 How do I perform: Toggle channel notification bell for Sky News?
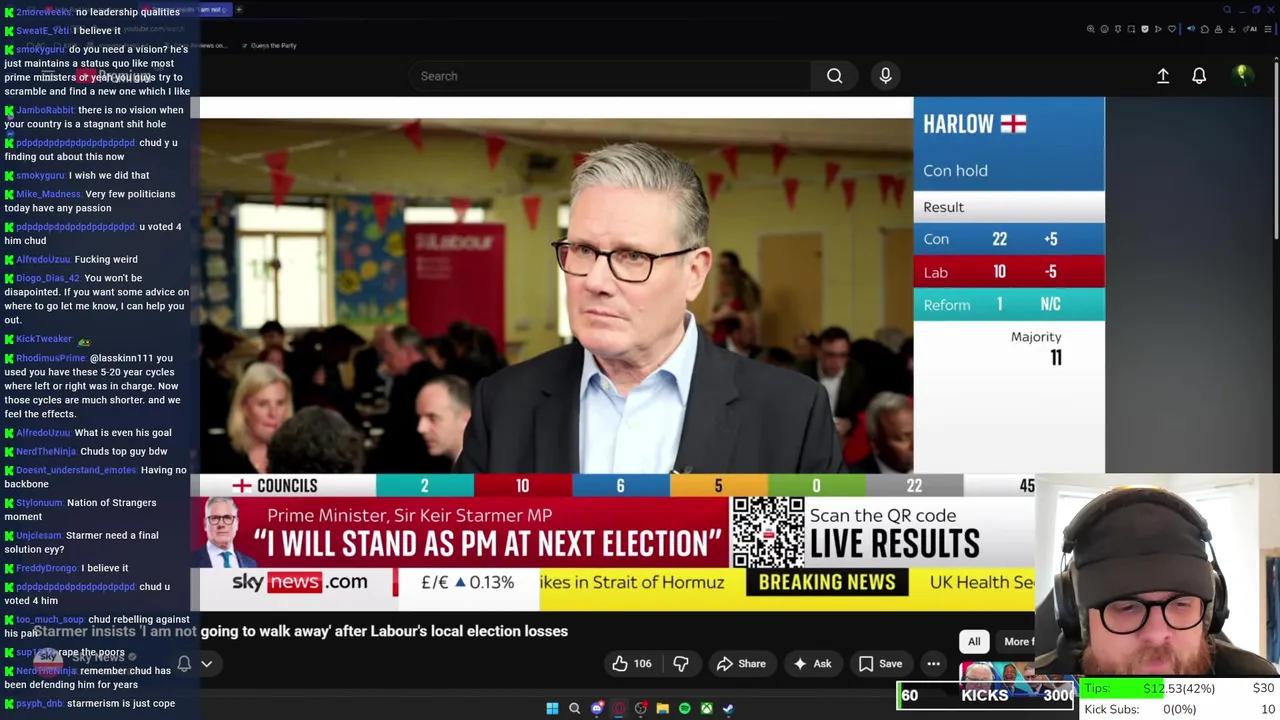184,664
